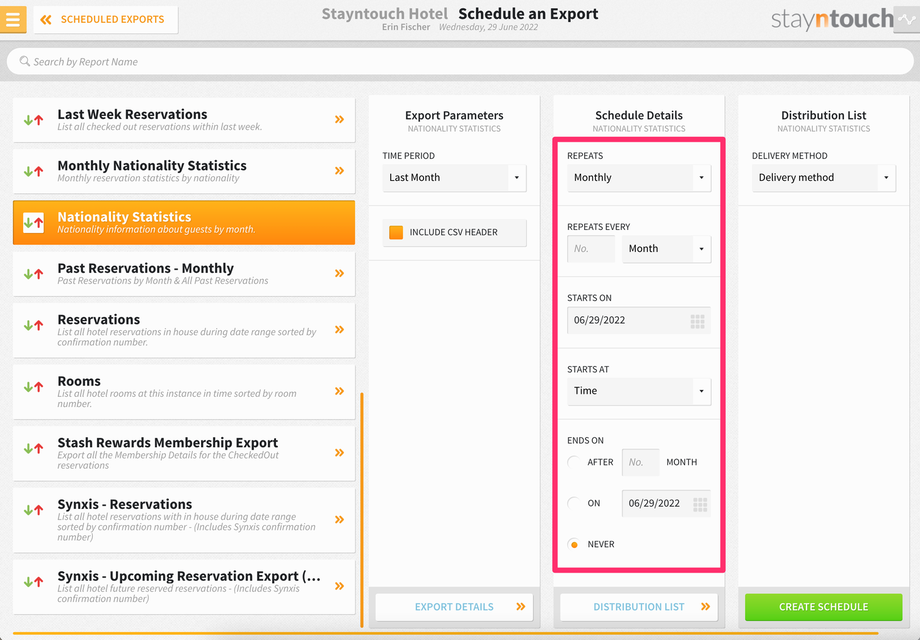Select Past Reservations - Monthly title

(146, 268)
